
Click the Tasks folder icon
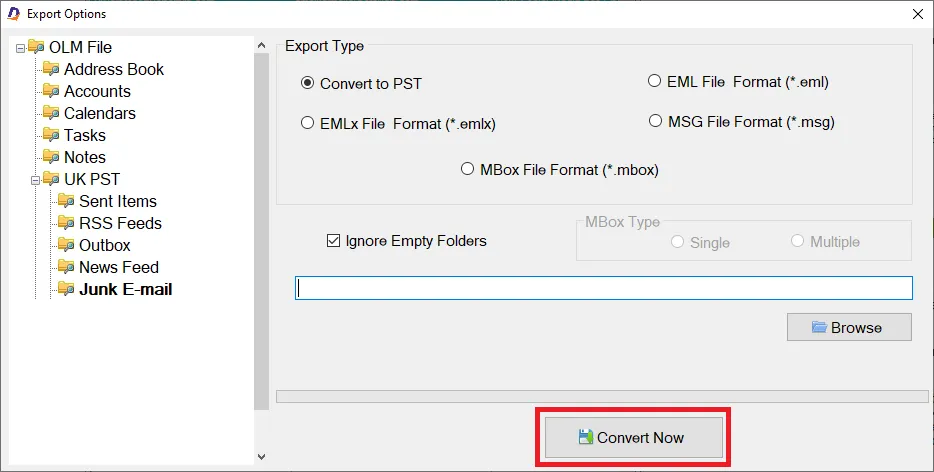tap(51, 135)
